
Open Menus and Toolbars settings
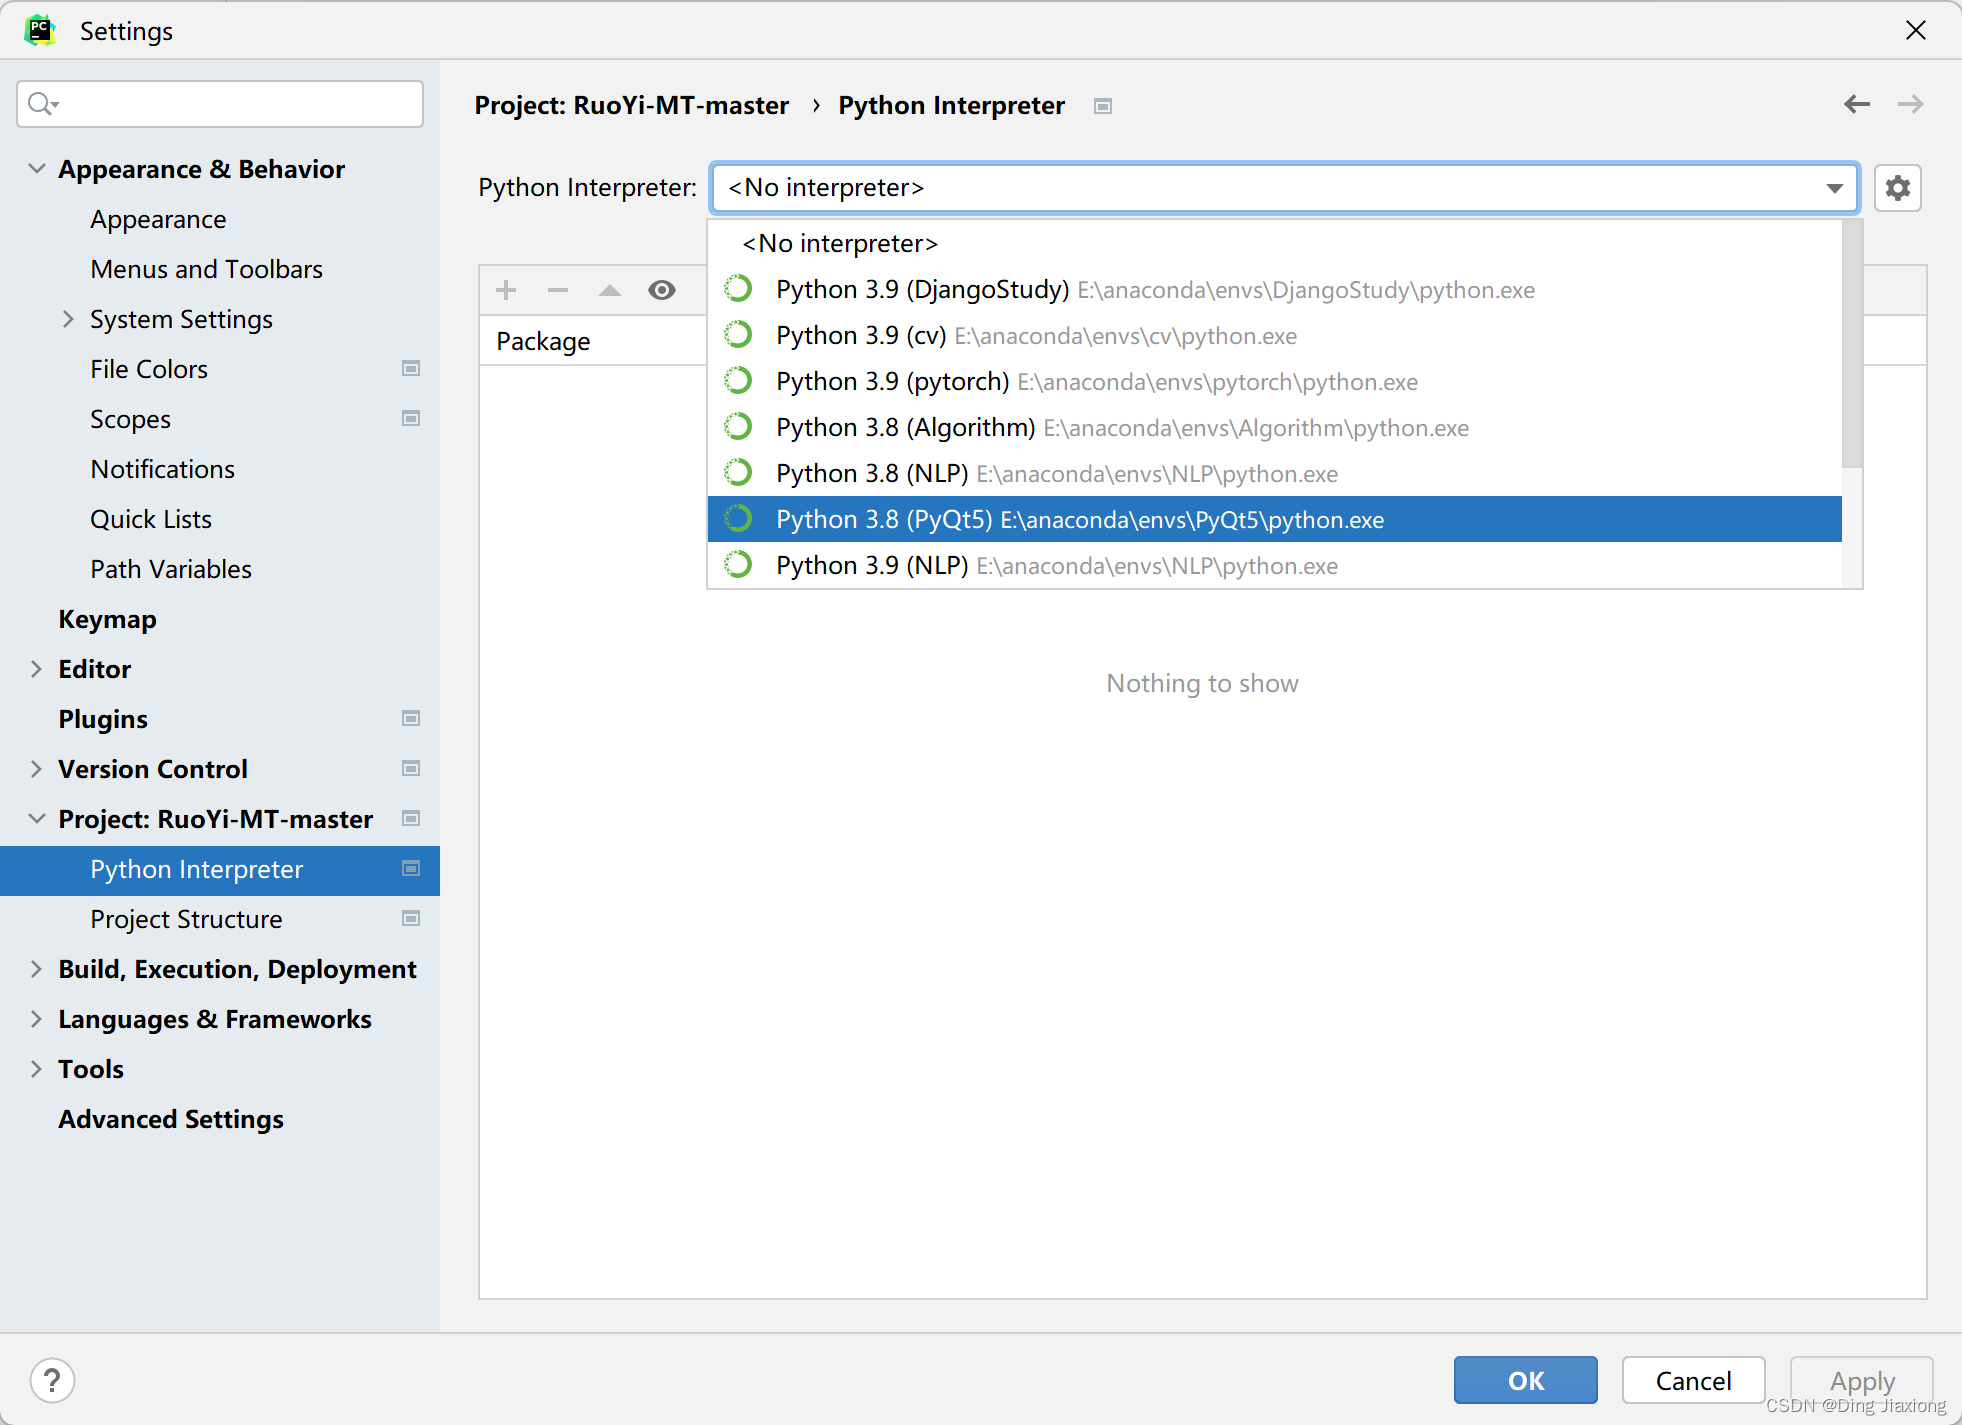[206, 269]
